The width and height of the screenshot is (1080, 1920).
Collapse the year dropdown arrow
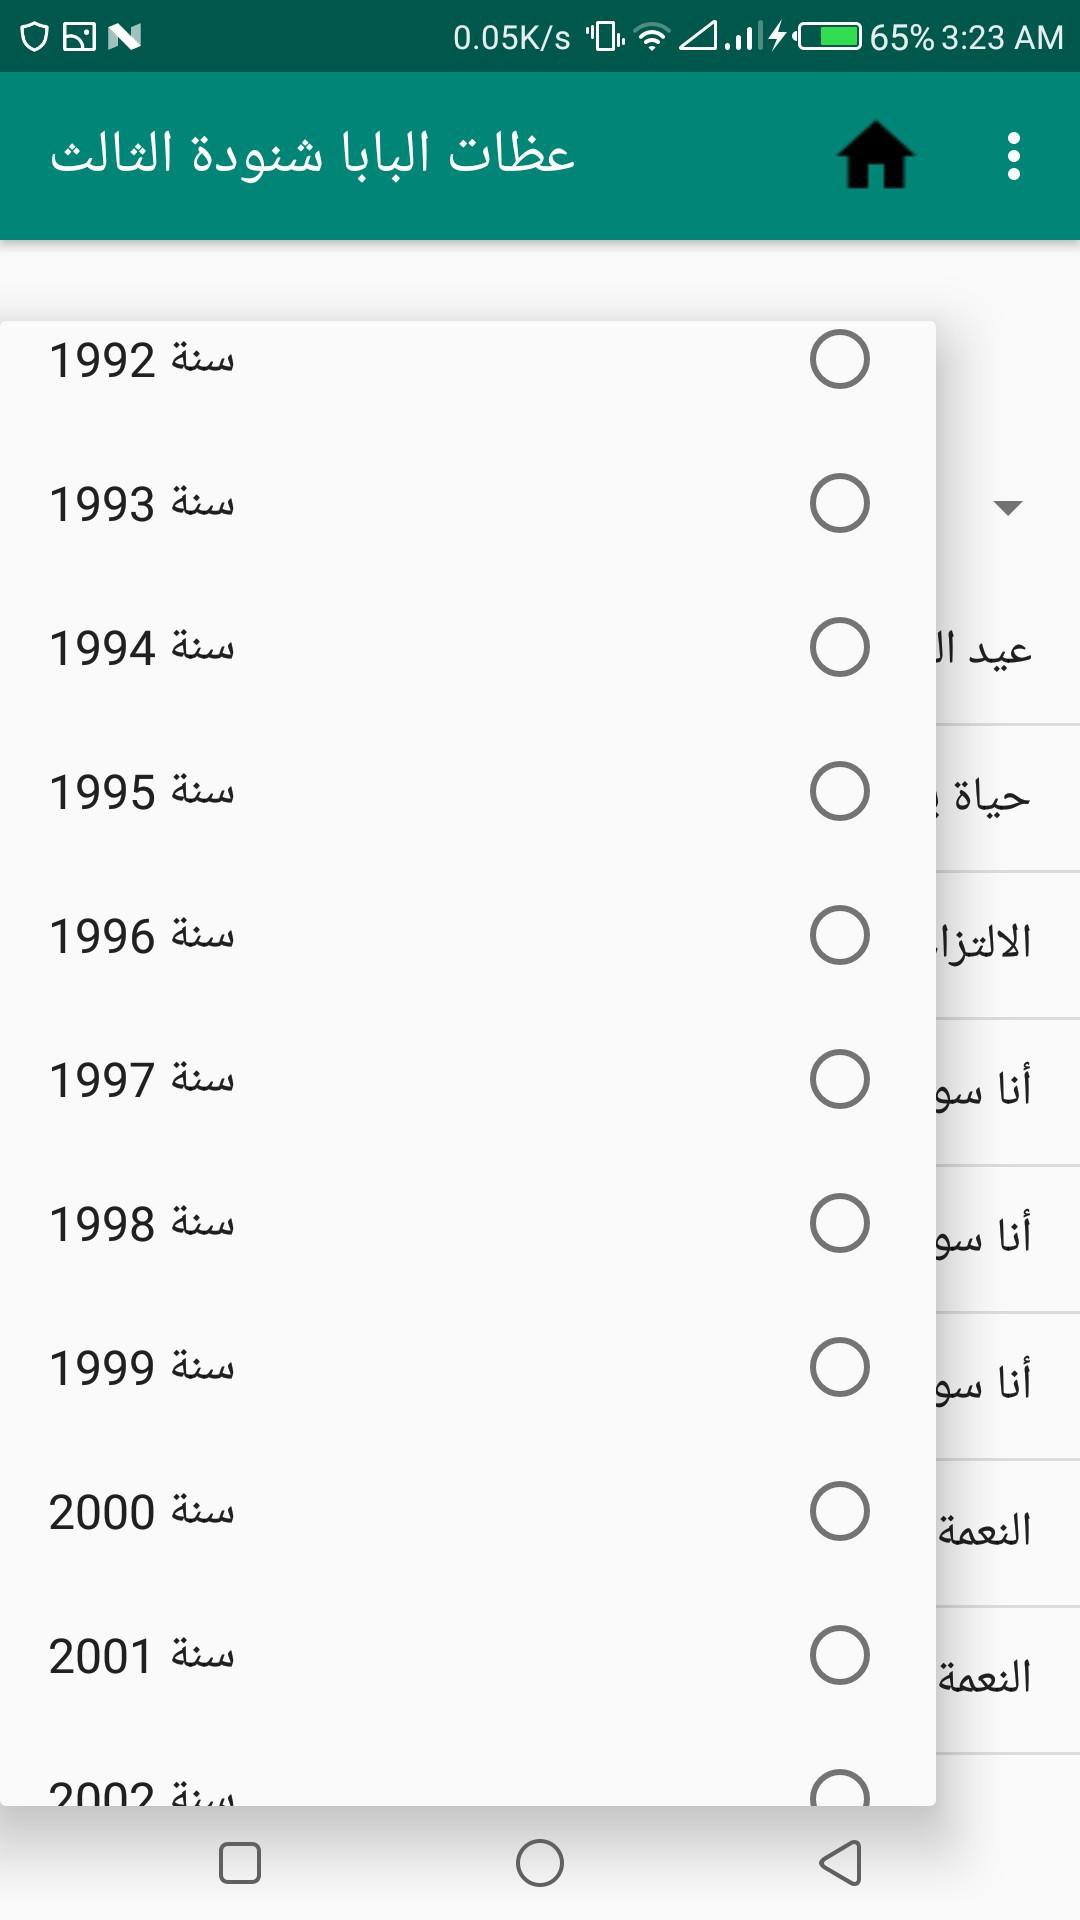[x=1007, y=507]
